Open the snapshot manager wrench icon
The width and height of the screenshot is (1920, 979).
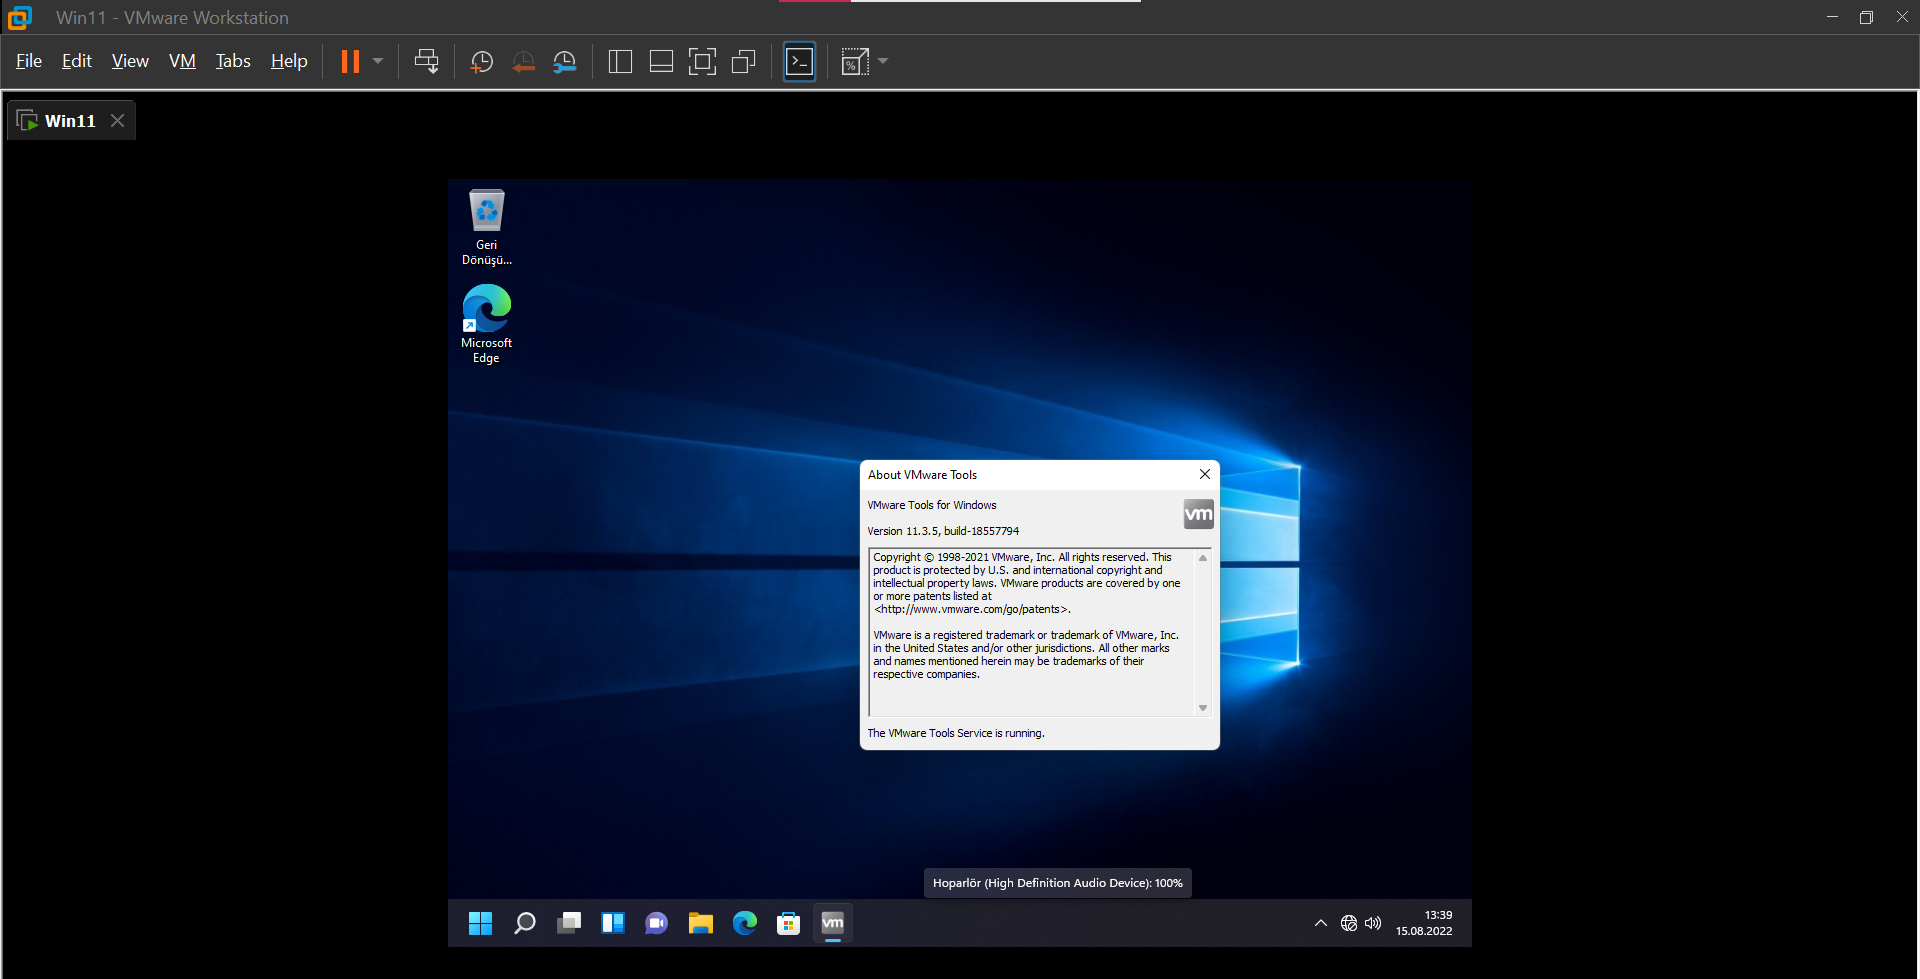[565, 62]
